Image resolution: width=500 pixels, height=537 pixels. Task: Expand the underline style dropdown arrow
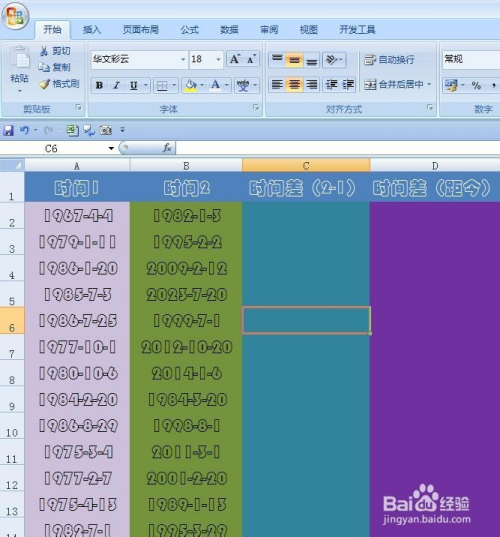[146, 85]
